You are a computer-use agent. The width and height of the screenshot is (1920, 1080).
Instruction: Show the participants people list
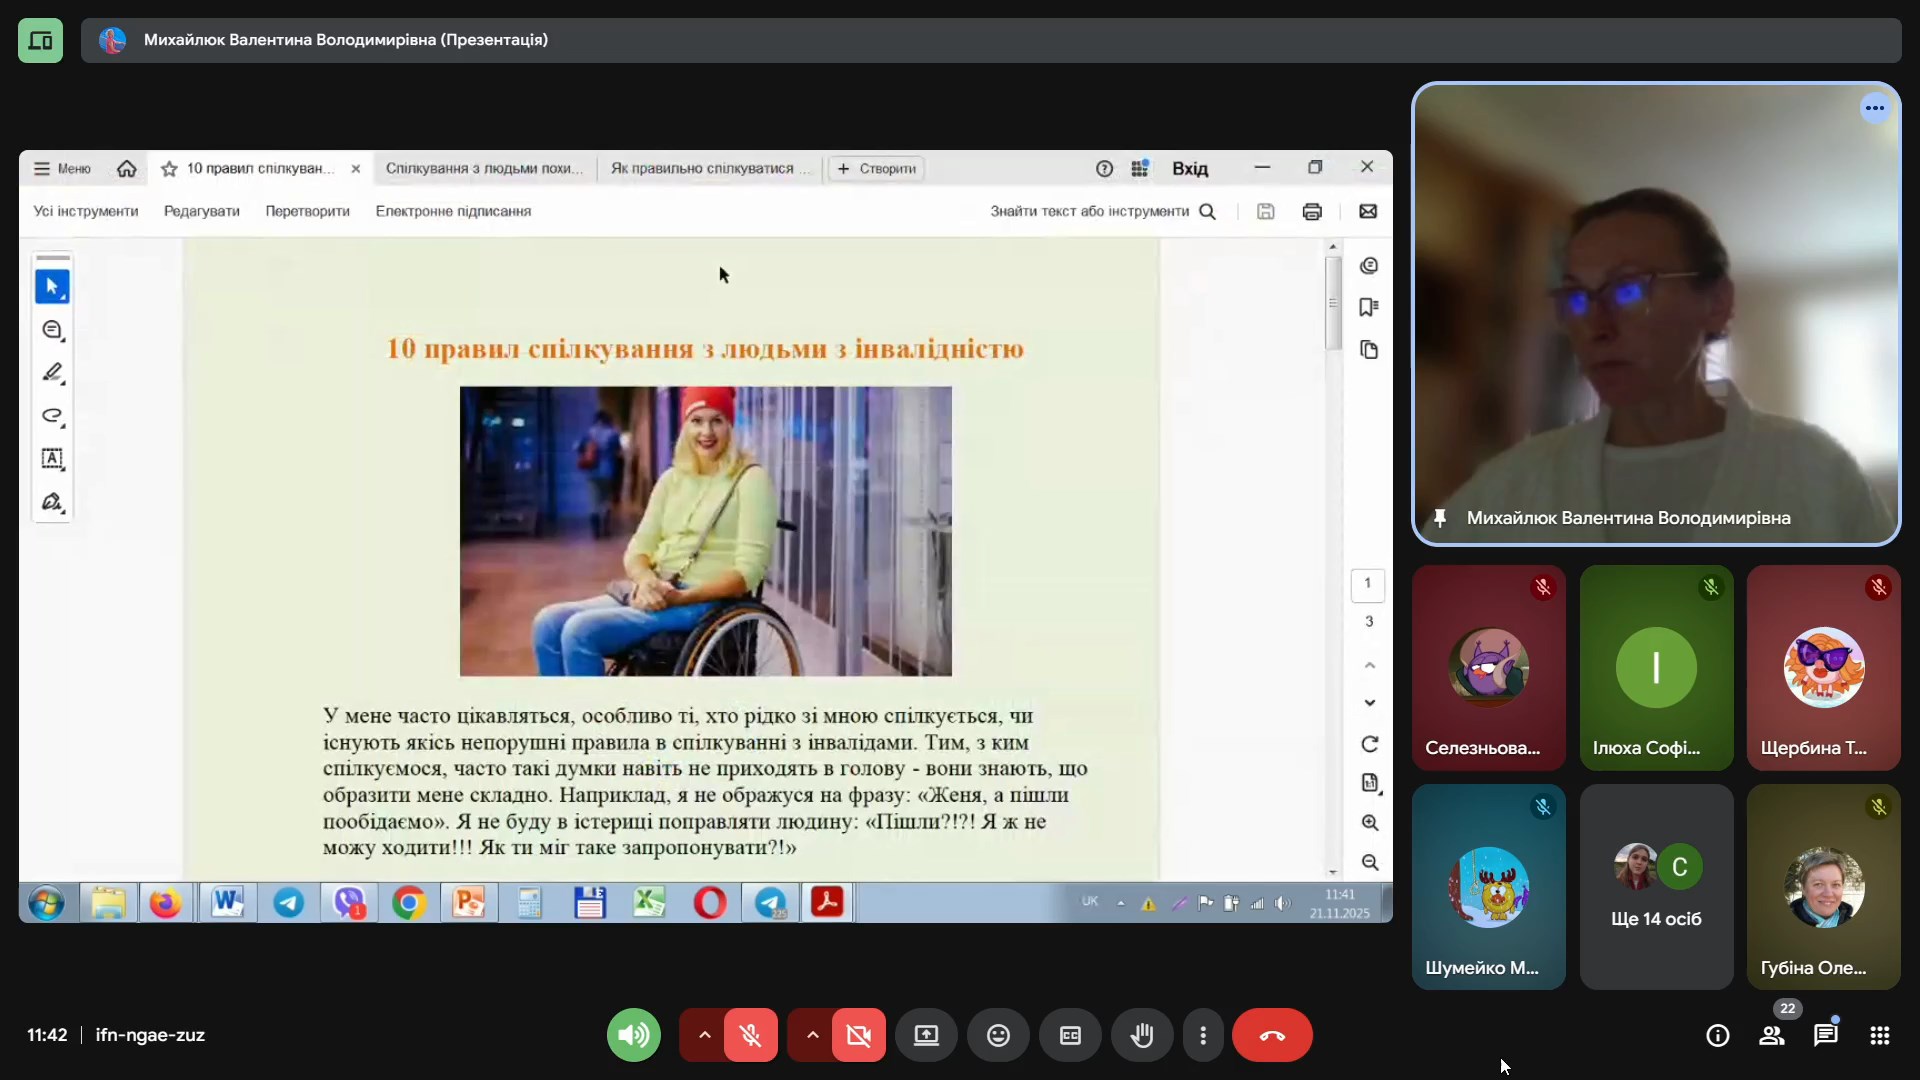[1771, 1035]
